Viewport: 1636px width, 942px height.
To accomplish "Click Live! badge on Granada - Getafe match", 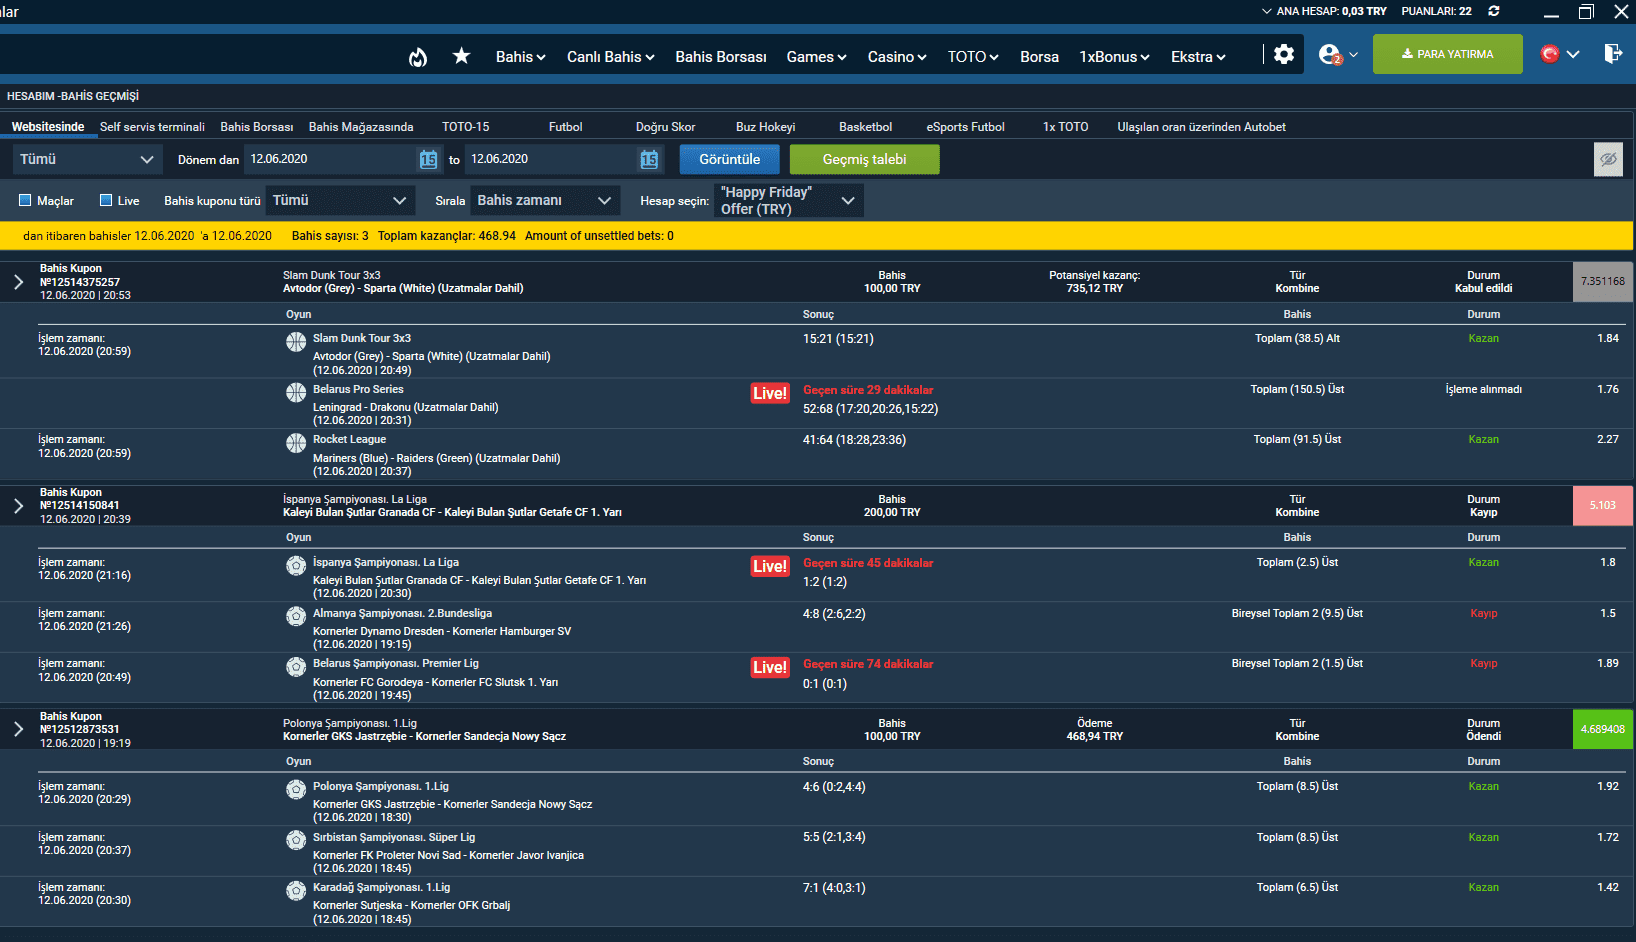I will pos(770,566).
